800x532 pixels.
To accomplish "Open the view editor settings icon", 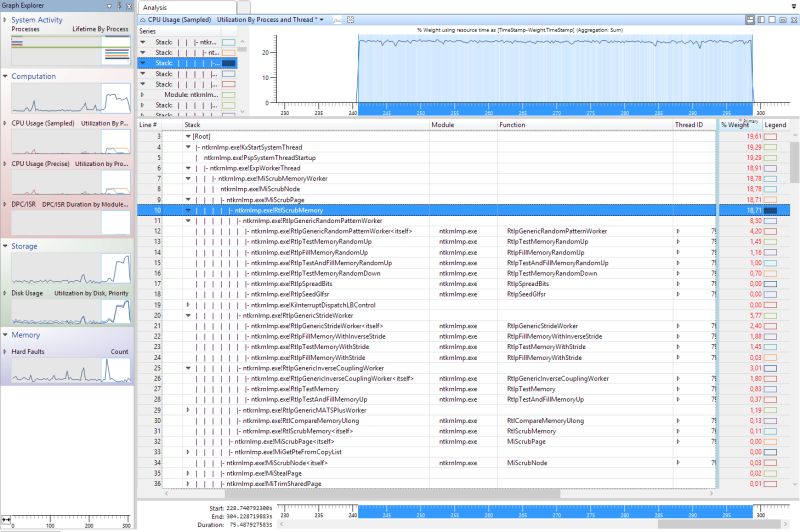I will coord(783,20).
